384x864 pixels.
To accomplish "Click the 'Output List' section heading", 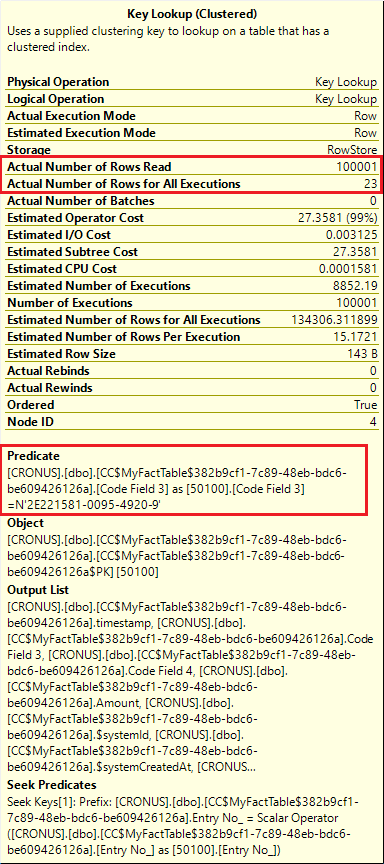I will tap(38, 590).
